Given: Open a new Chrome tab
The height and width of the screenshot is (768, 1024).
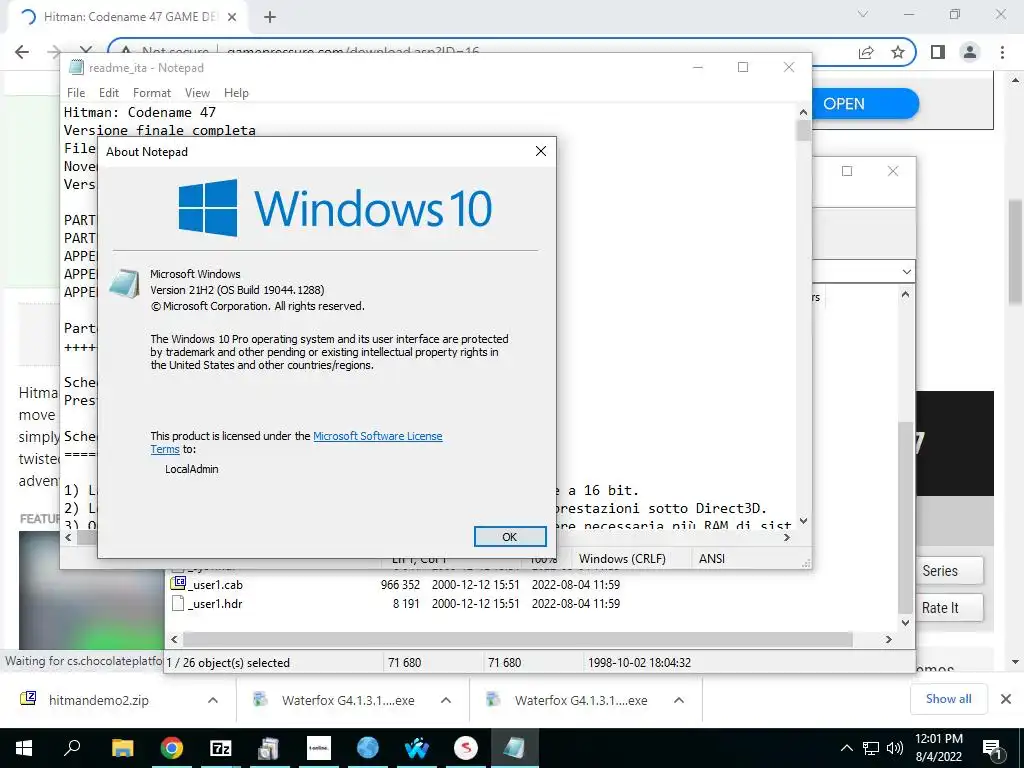Looking at the screenshot, I should tap(270, 17).
